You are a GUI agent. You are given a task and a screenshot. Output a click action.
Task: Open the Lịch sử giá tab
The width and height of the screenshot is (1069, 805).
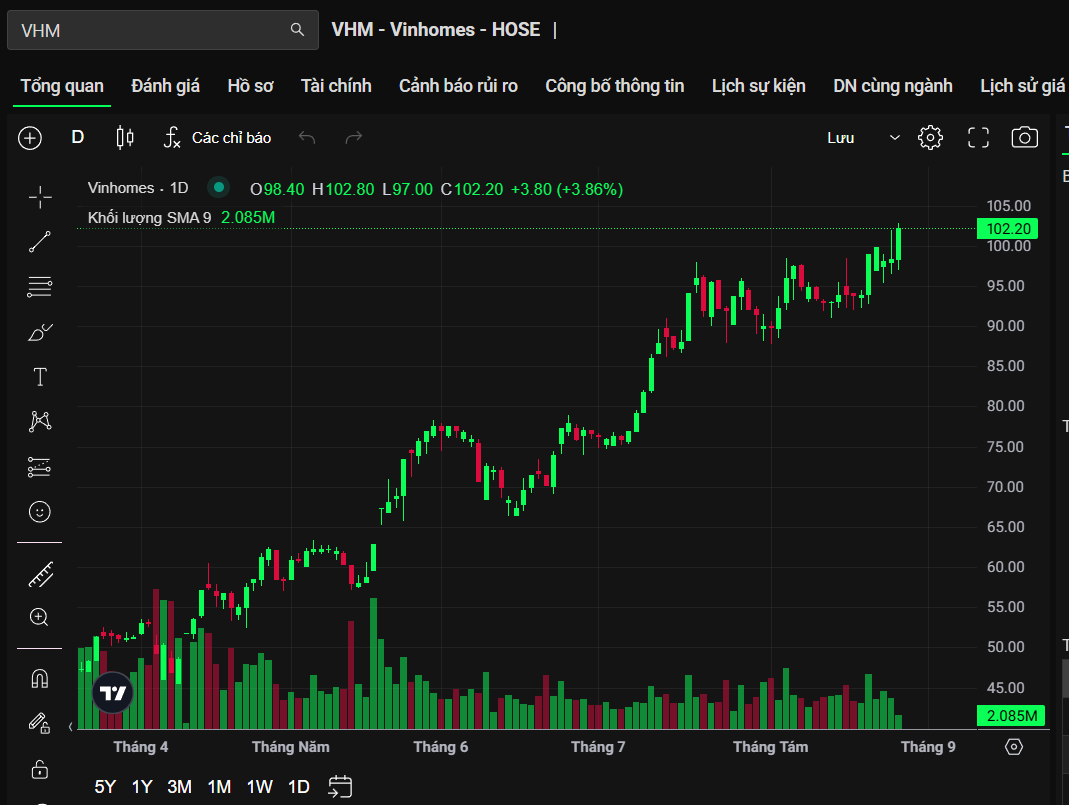pyautogui.click(x=1022, y=86)
